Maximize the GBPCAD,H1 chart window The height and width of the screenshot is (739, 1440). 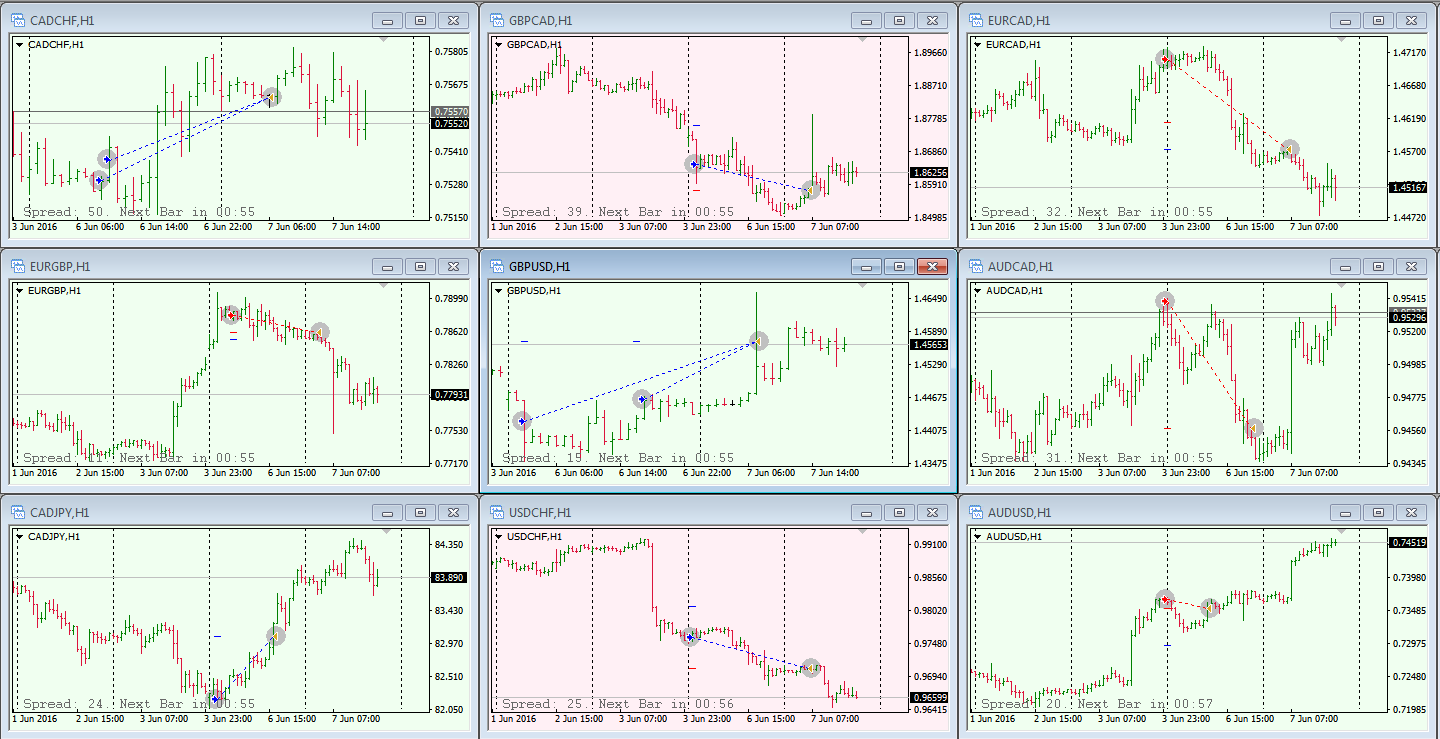[x=899, y=20]
